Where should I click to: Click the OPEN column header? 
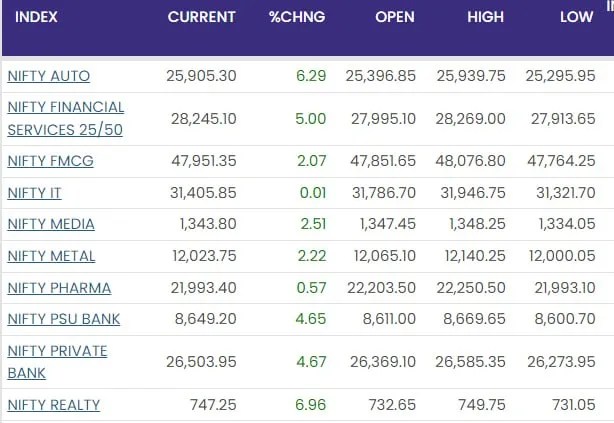coord(394,17)
